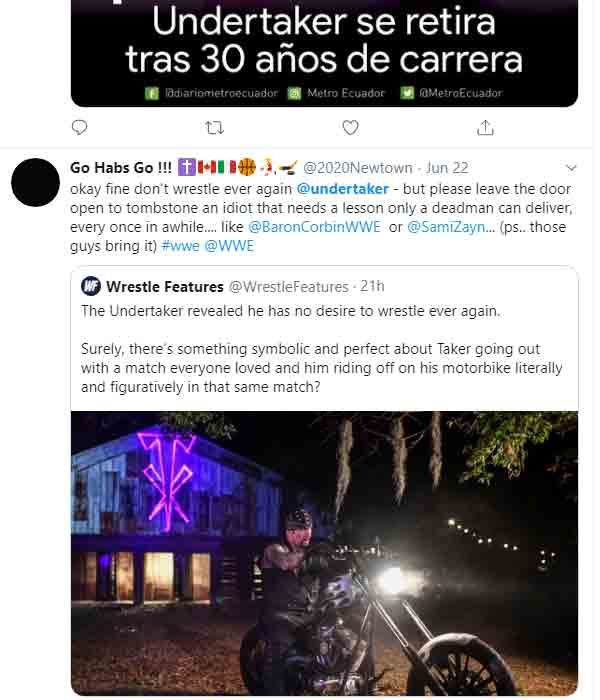Open the @BaronCorbinWWE mention link

tap(314, 227)
